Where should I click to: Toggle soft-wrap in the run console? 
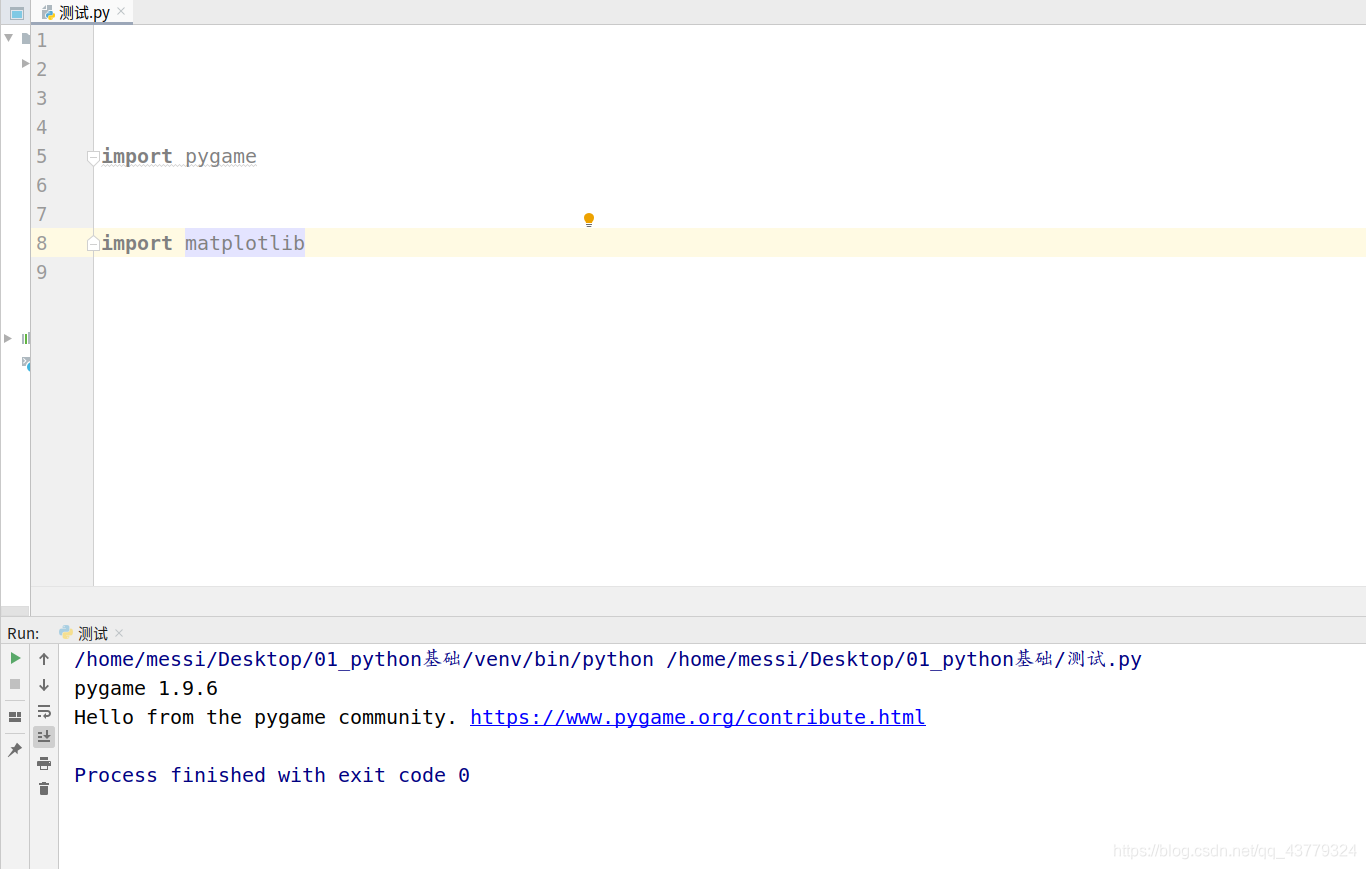click(43, 712)
